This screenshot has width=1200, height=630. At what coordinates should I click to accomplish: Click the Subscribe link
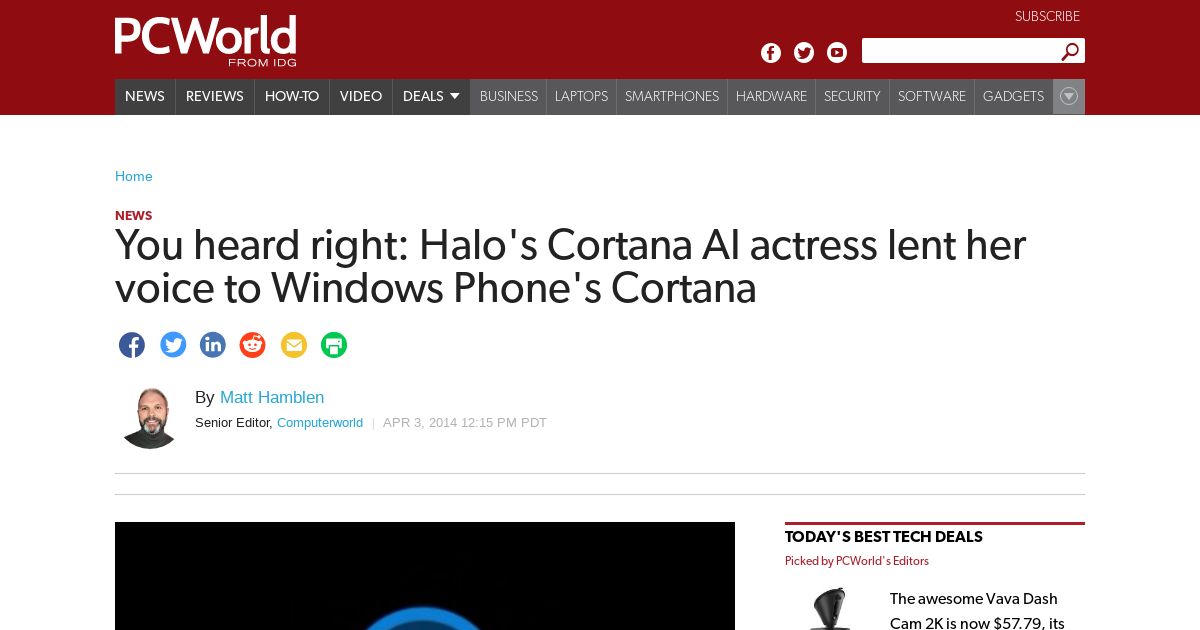coord(1047,17)
